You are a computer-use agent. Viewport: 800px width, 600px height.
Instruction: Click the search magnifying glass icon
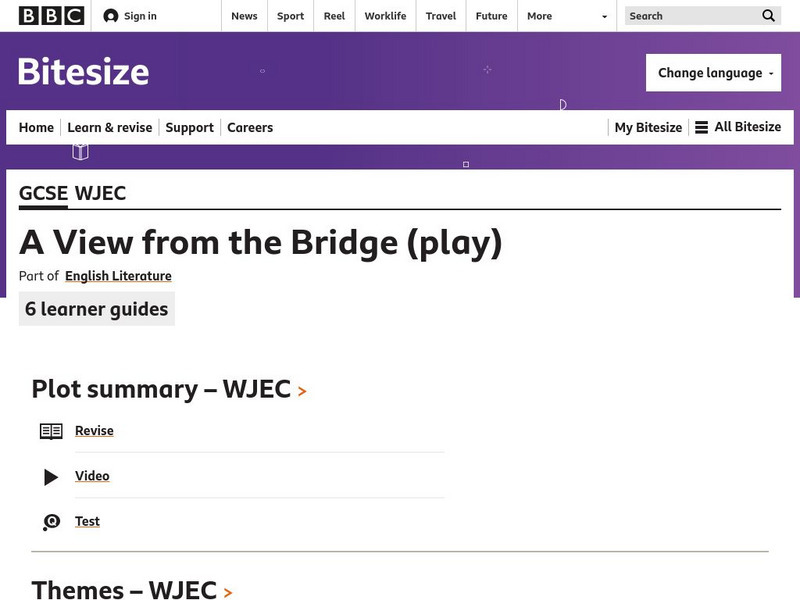(768, 16)
